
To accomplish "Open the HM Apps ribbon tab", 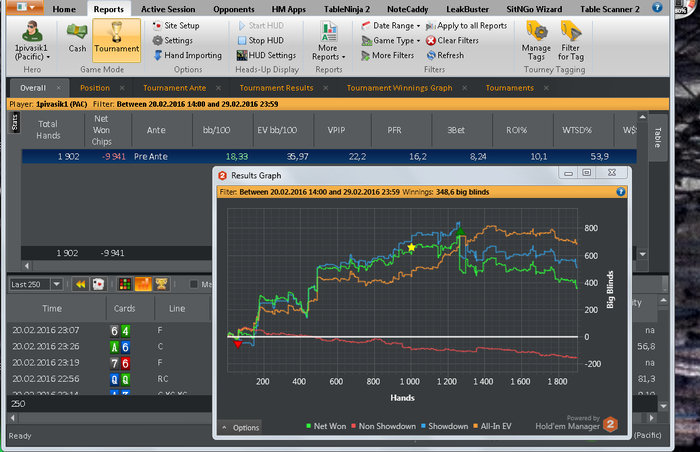I will click(x=289, y=9).
